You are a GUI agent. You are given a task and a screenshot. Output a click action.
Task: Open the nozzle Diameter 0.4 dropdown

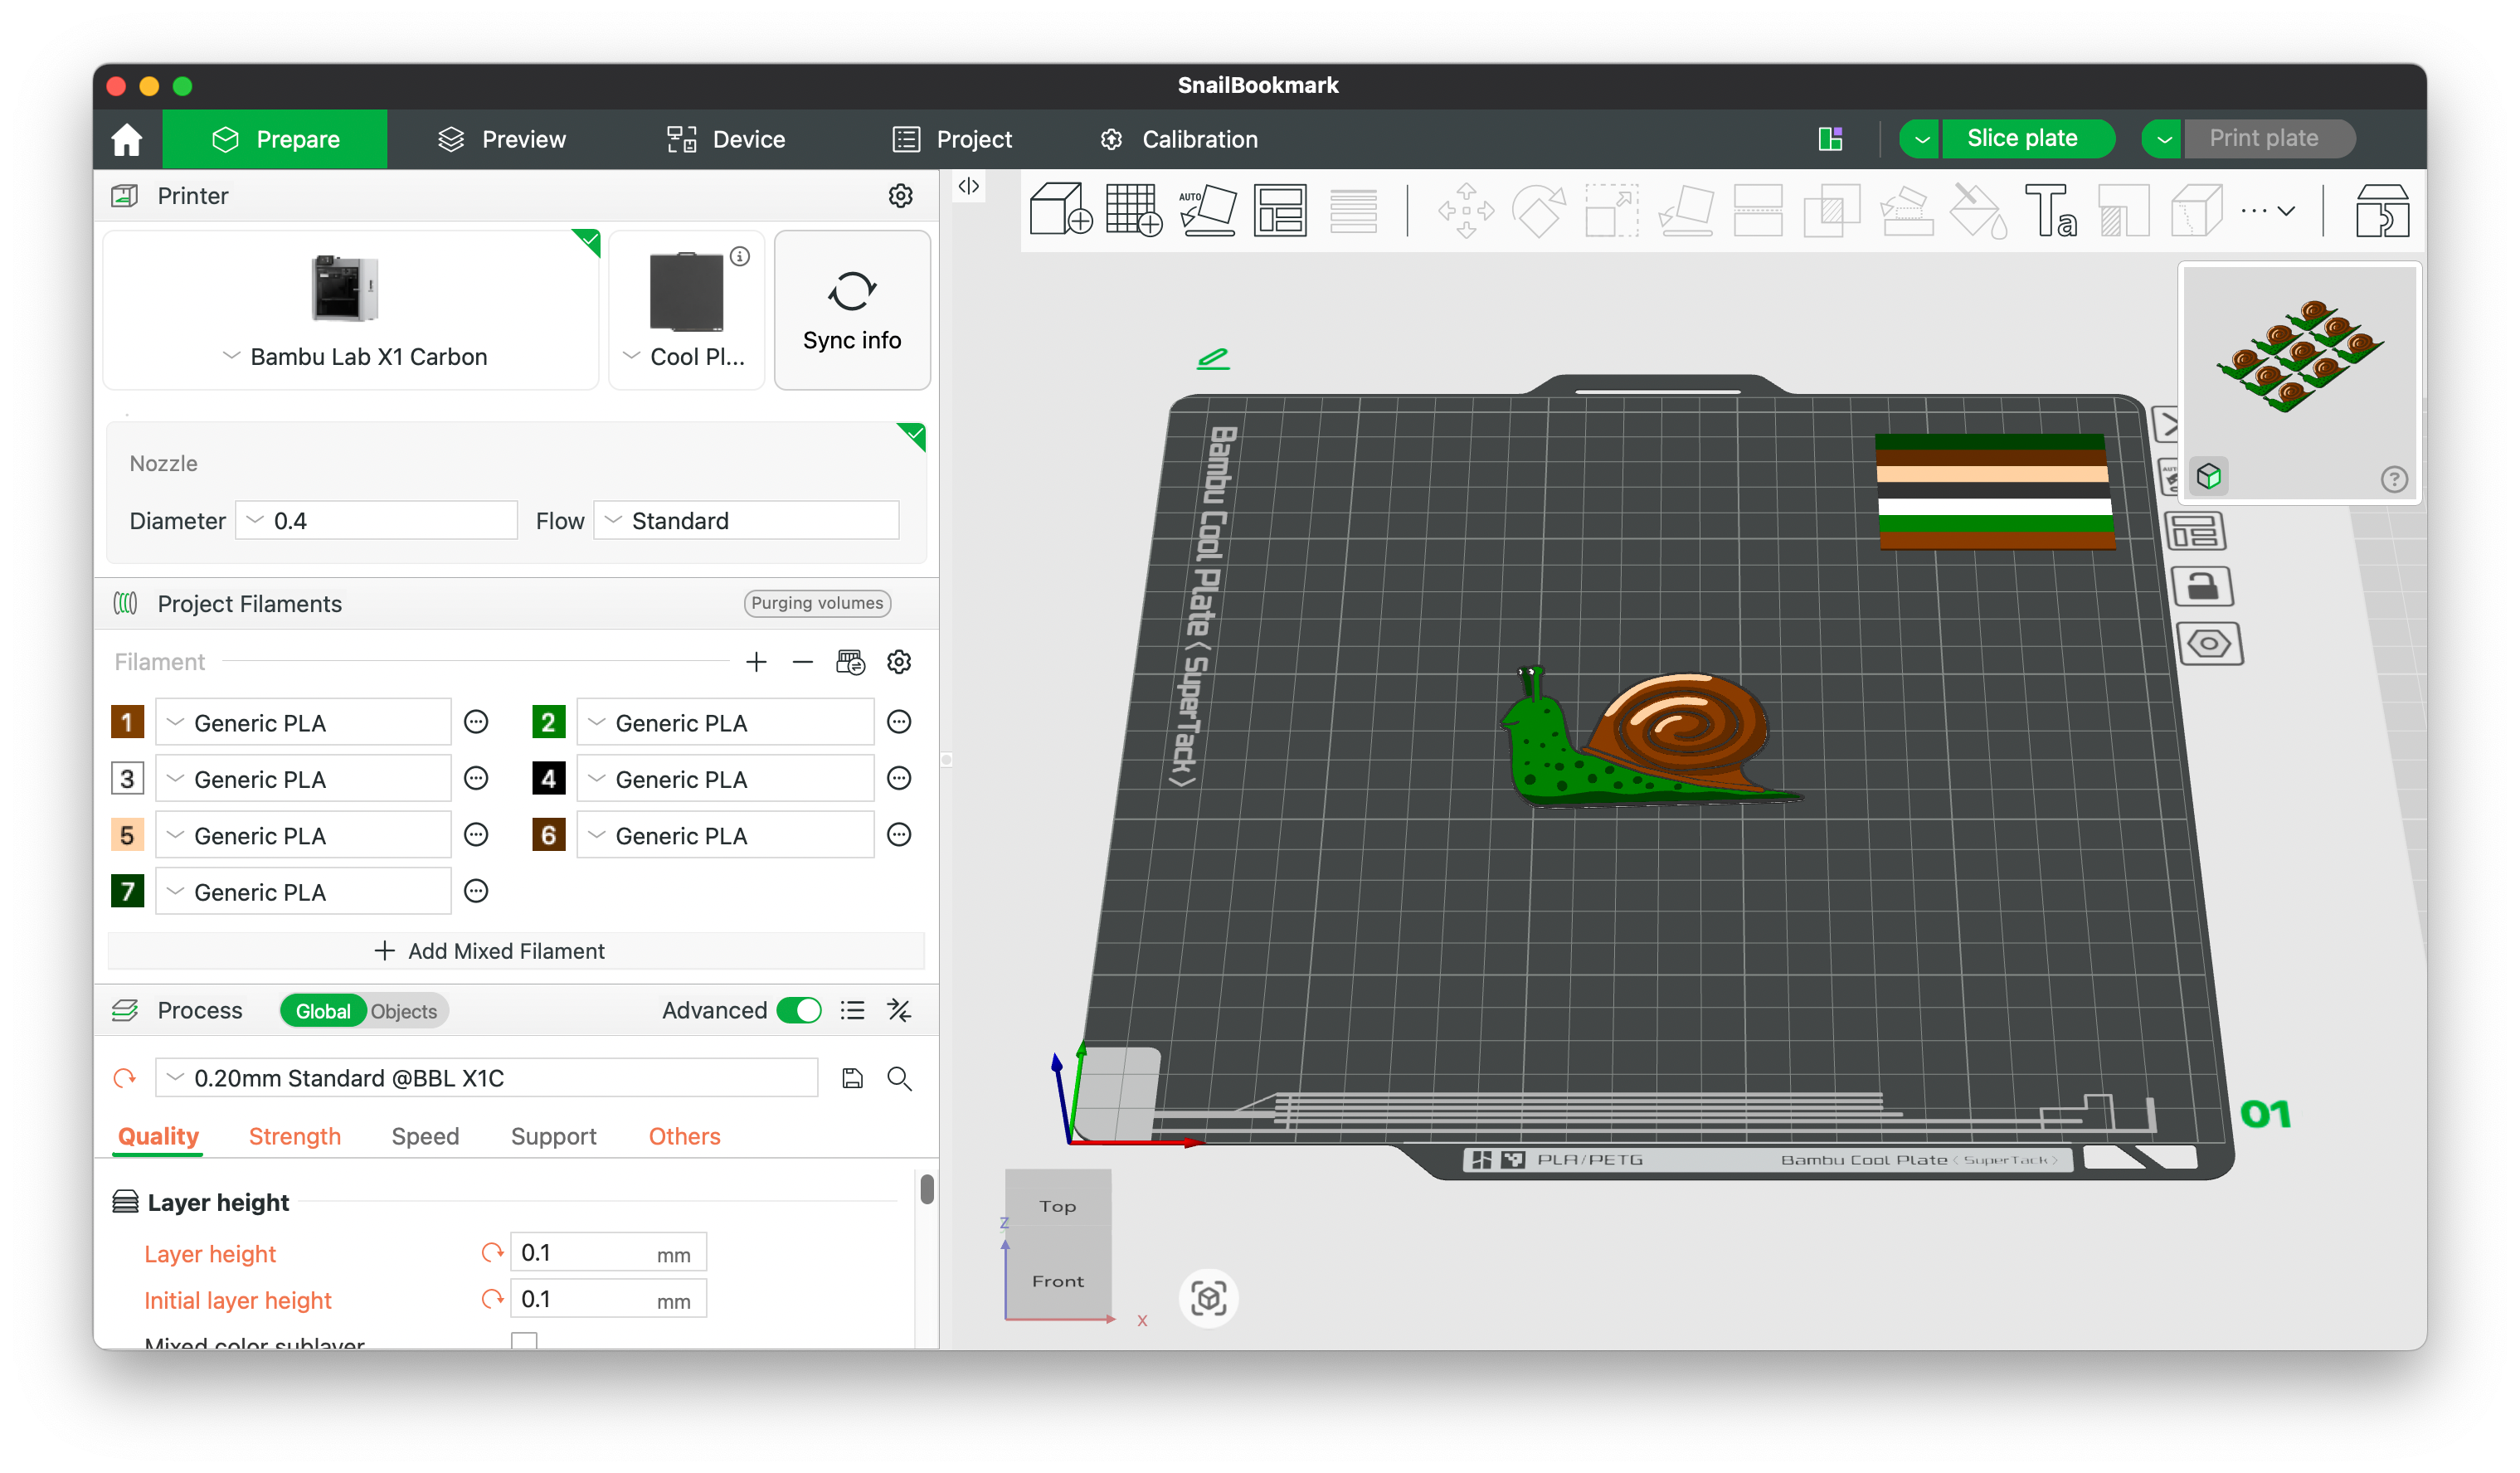(x=377, y=521)
